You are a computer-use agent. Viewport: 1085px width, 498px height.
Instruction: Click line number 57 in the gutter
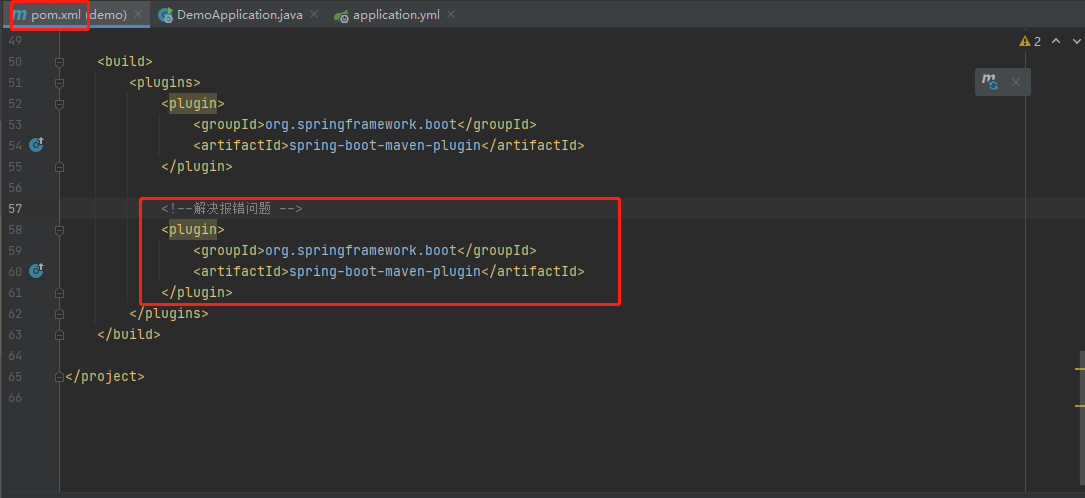(x=15, y=208)
